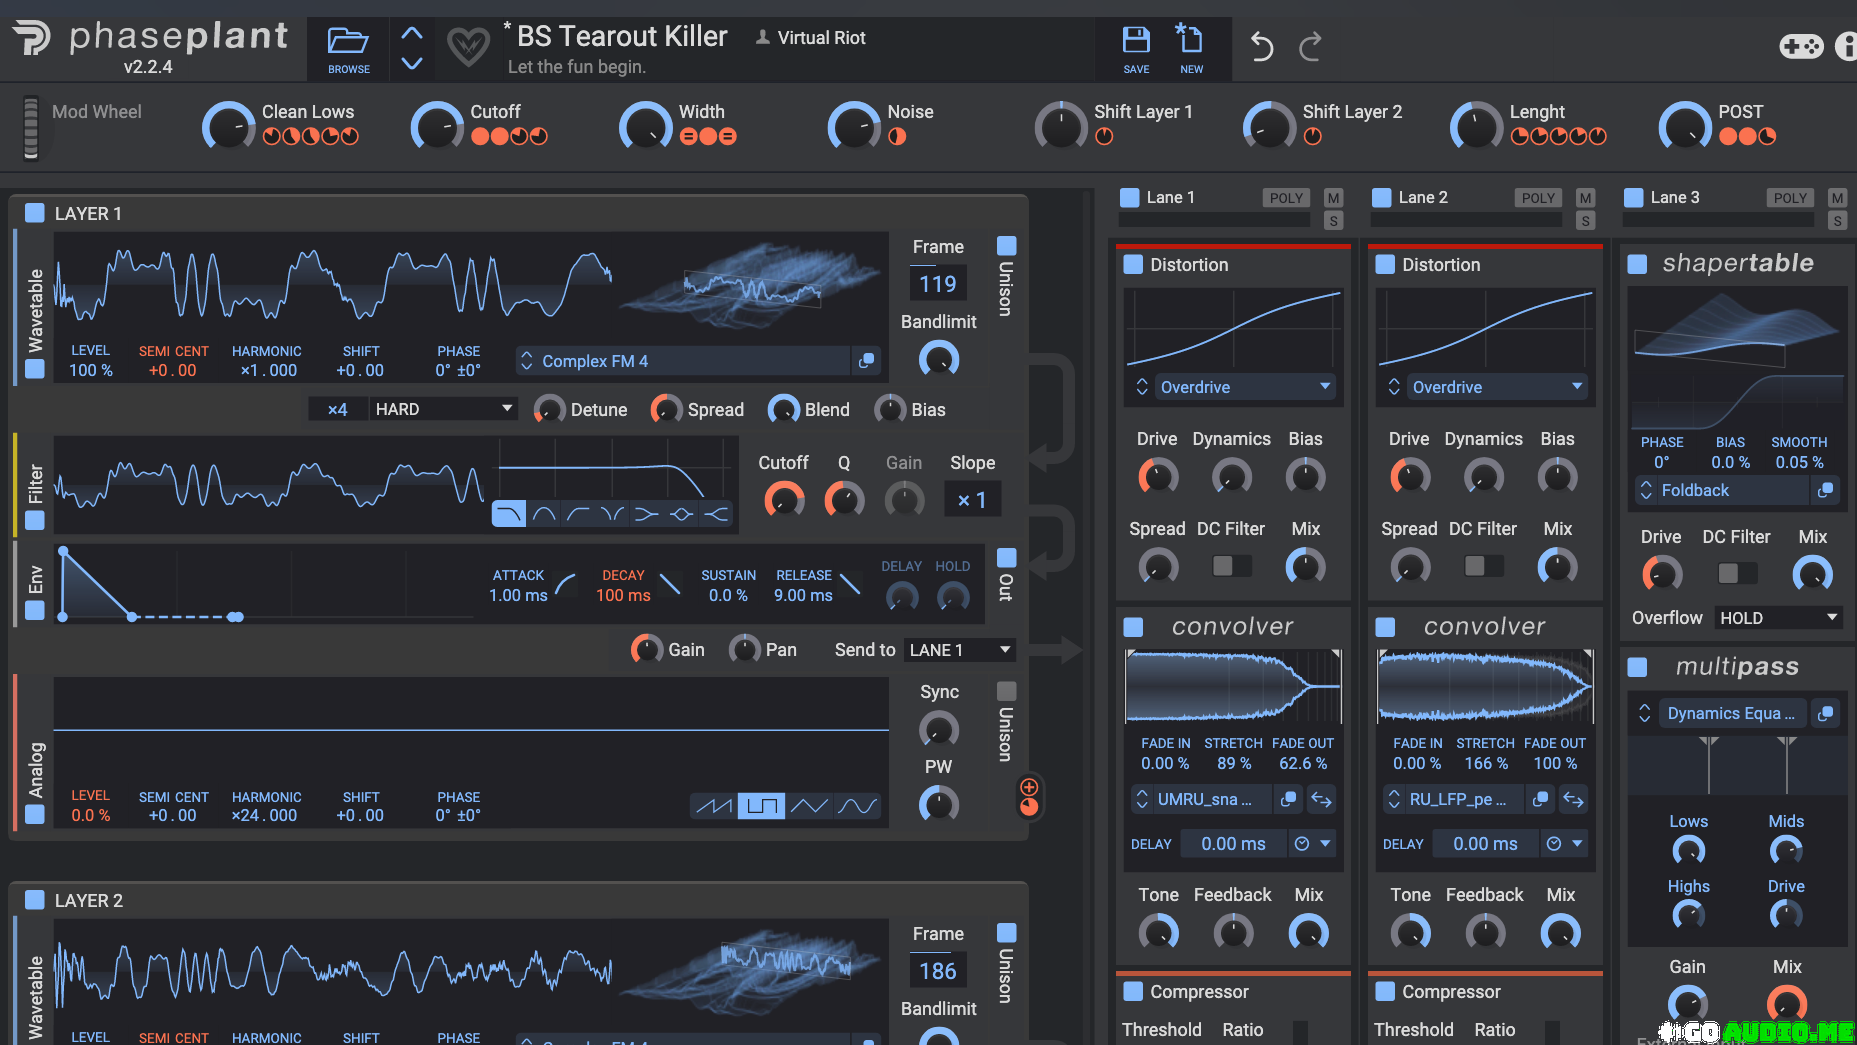The width and height of the screenshot is (1857, 1045).
Task: Adjust the Cutoff macro knob
Action: tap(437, 127)
